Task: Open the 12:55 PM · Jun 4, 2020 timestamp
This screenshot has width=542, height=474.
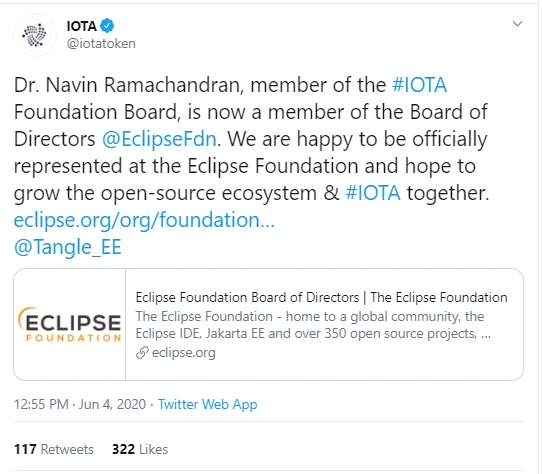Action: (80, 404)
